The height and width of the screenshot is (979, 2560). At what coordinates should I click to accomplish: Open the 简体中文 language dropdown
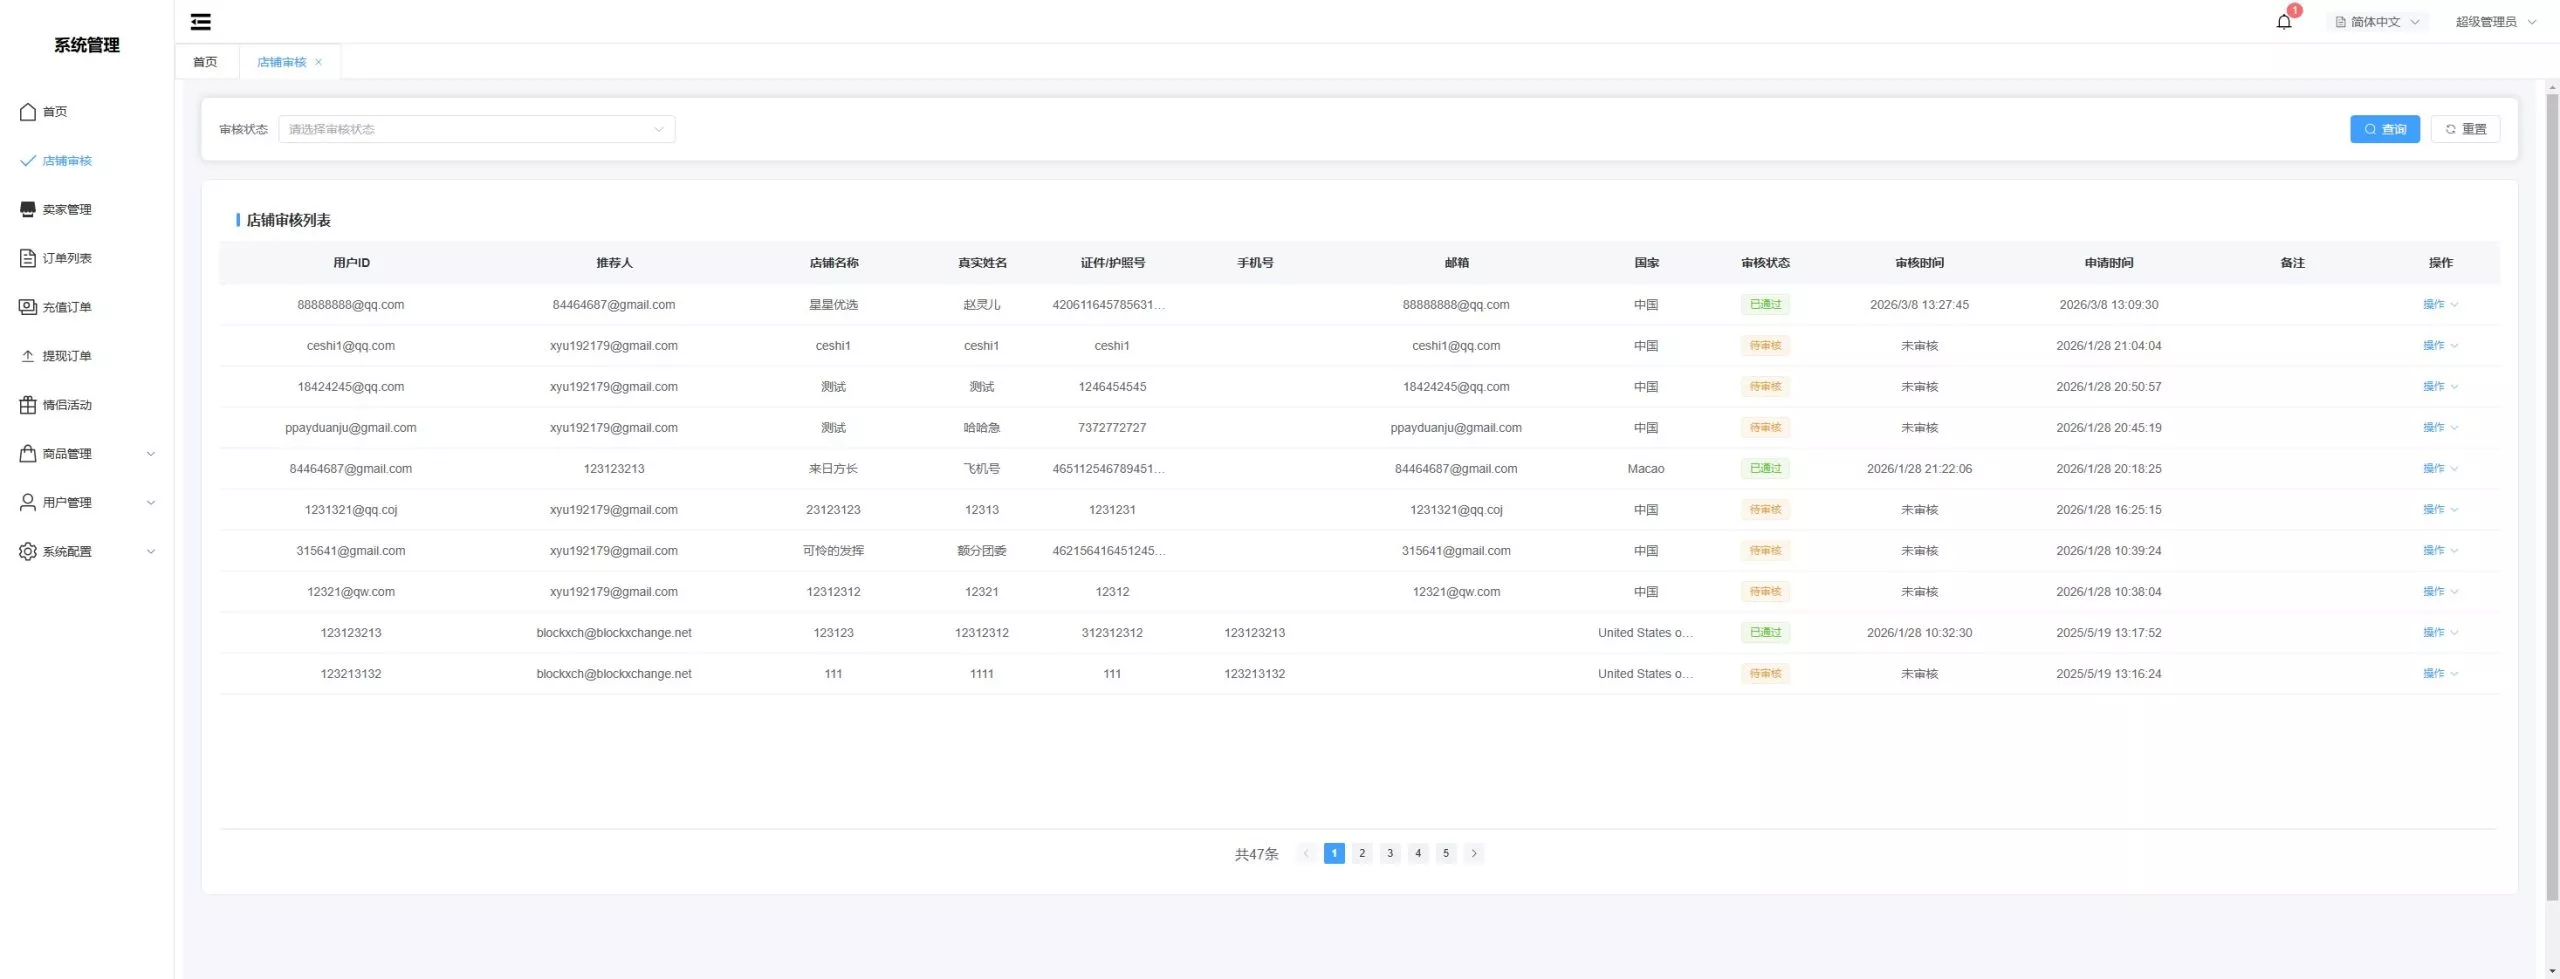2377,22
